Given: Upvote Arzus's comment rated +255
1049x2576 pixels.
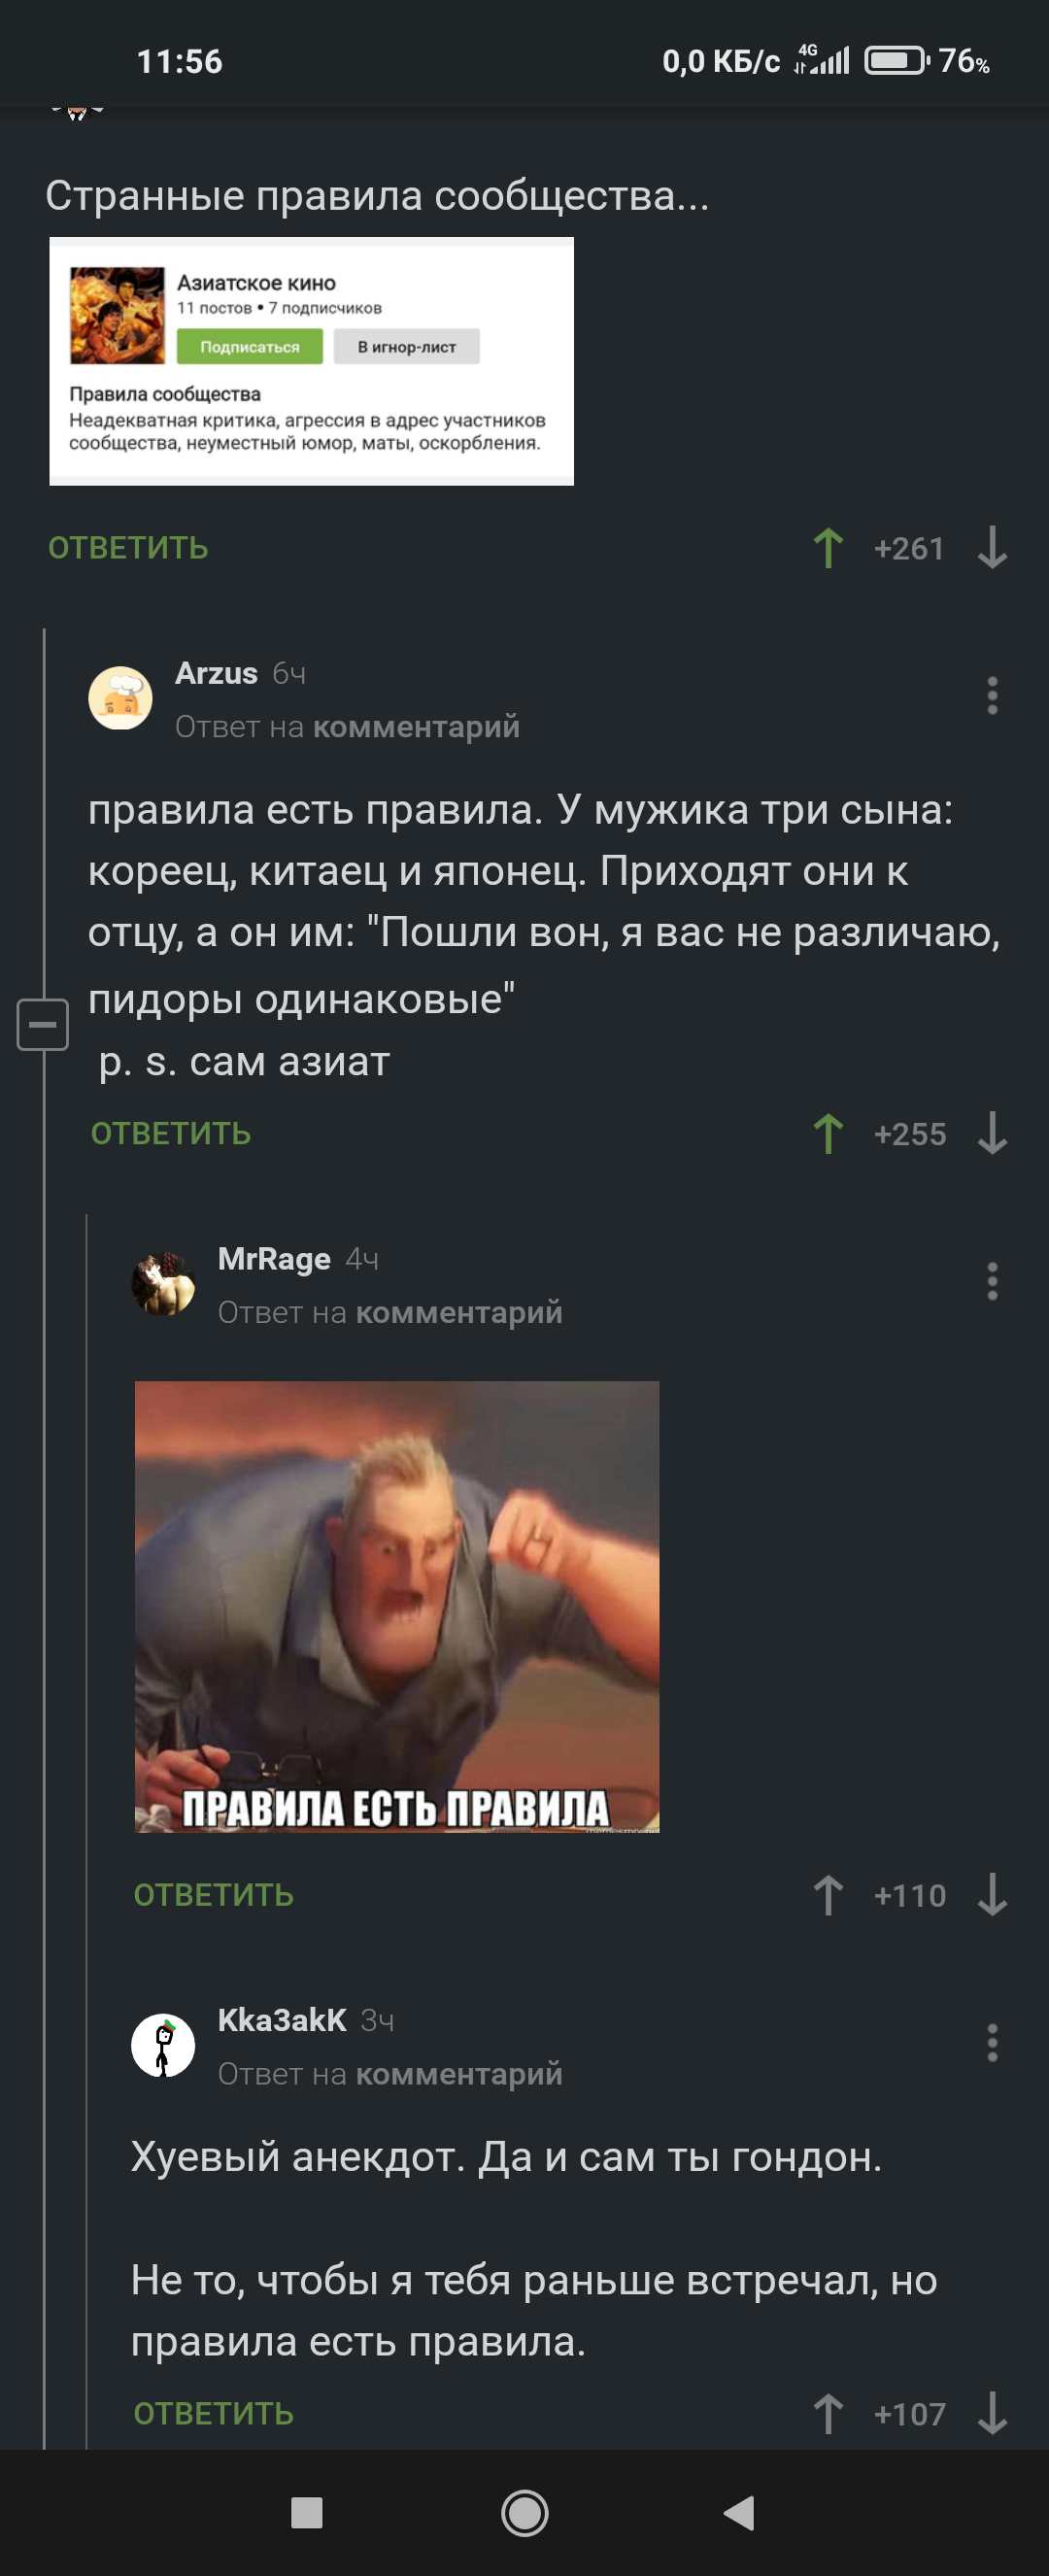Looking at the screenshot, I should 828,1134.
